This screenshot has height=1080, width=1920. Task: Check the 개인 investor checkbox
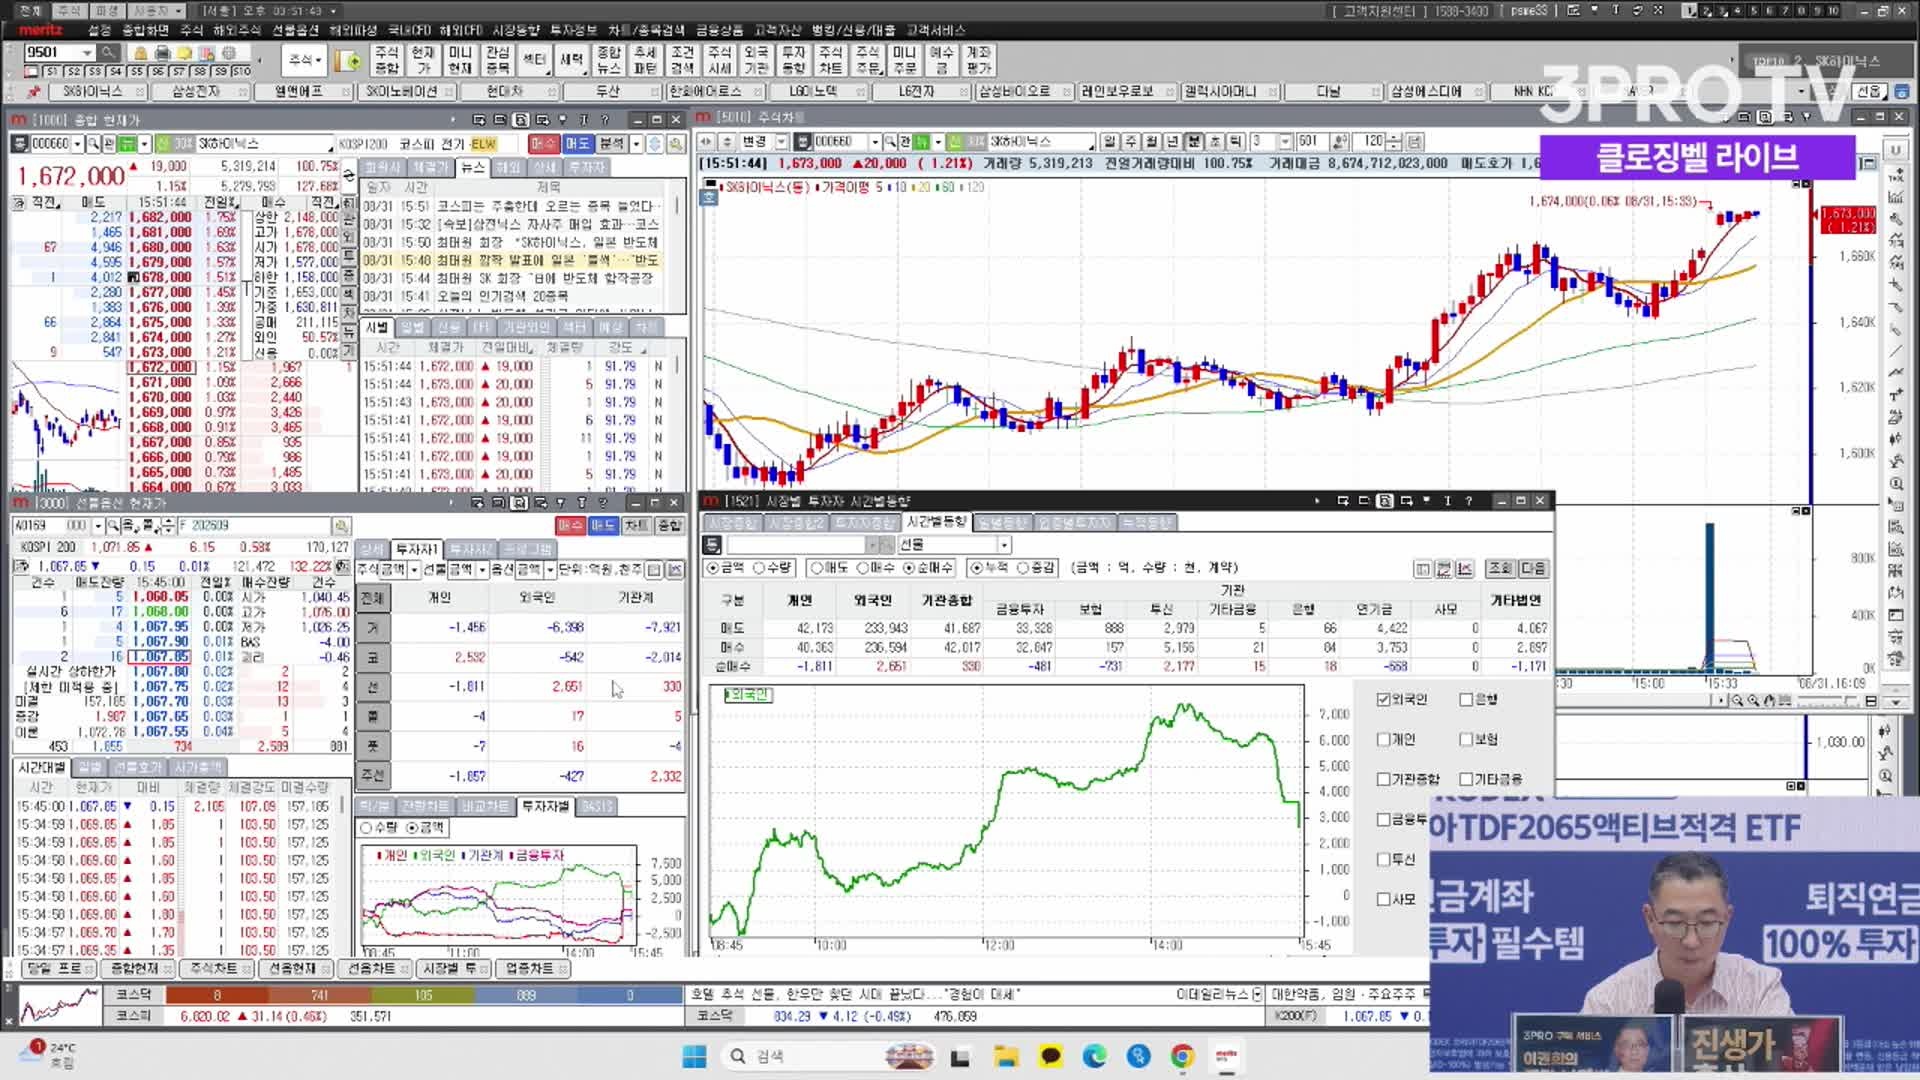point(1384,740)
